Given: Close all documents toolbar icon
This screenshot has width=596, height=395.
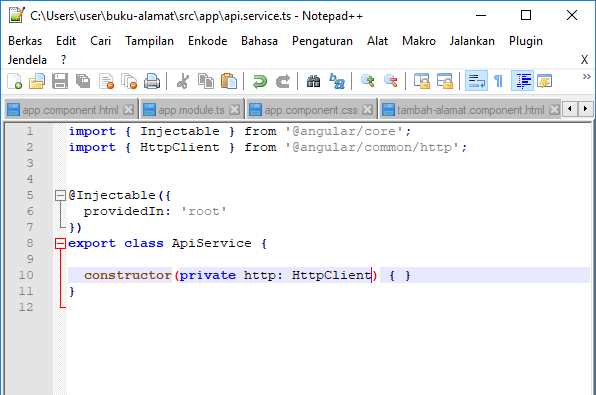Looking at the screenshot, I should tap(129, 81).
